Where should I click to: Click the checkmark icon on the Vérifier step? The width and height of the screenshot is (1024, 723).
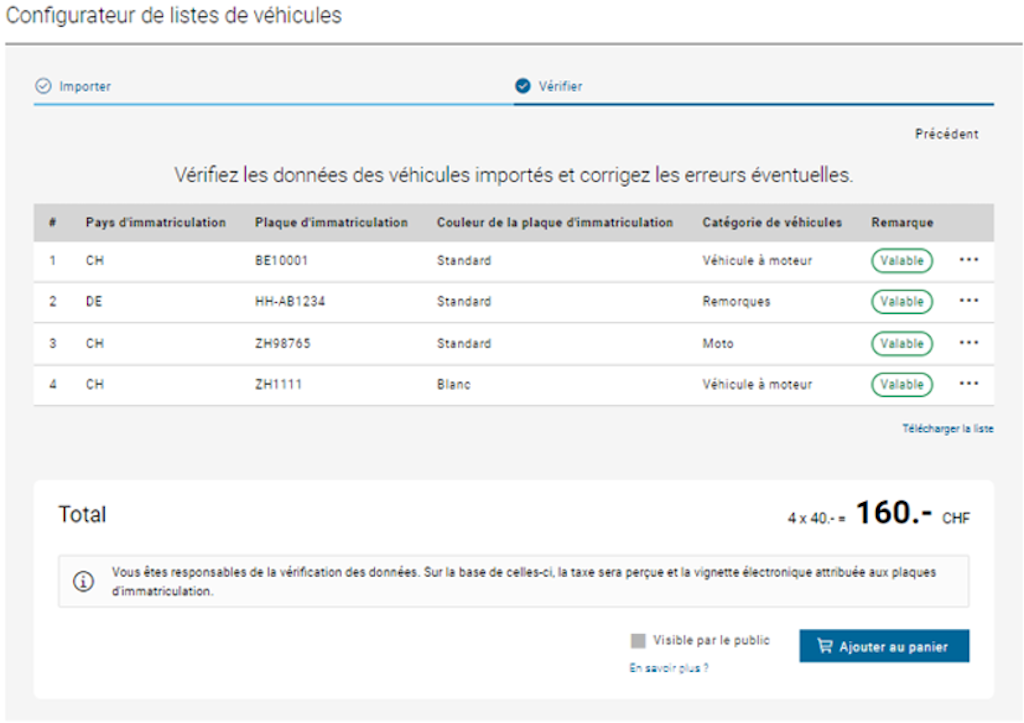524,86
